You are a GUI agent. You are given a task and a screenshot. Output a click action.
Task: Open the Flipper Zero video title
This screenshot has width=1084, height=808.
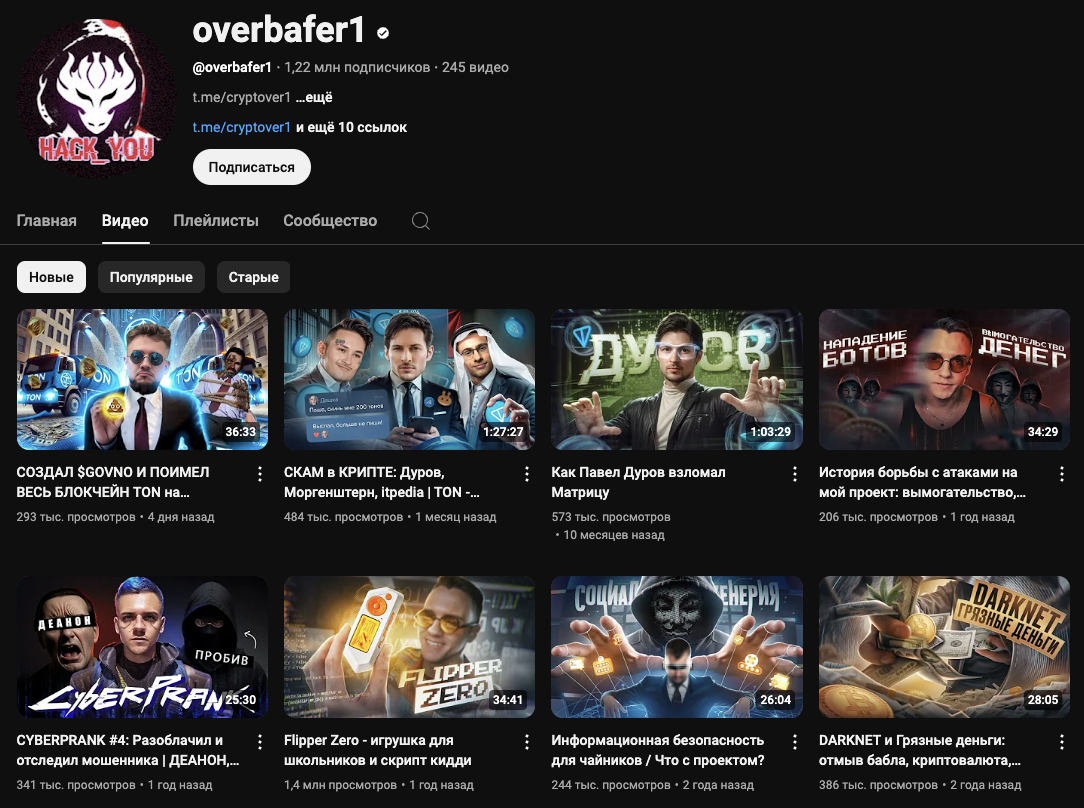point(377,750)
